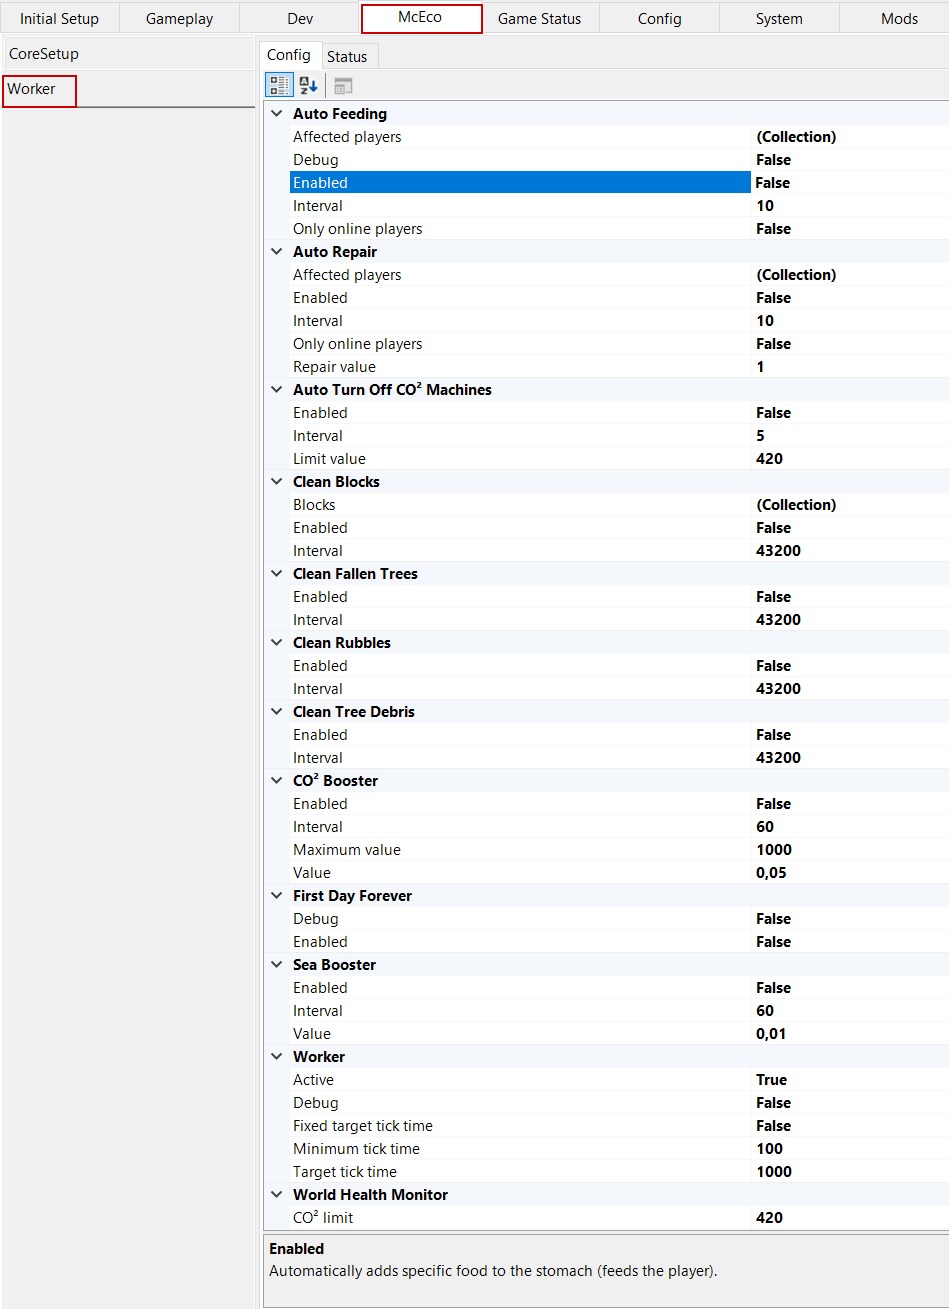This screenshot has width=949, height=1309.
Task: Select CoreSetup in the left list
Action: tap(128, 54)
